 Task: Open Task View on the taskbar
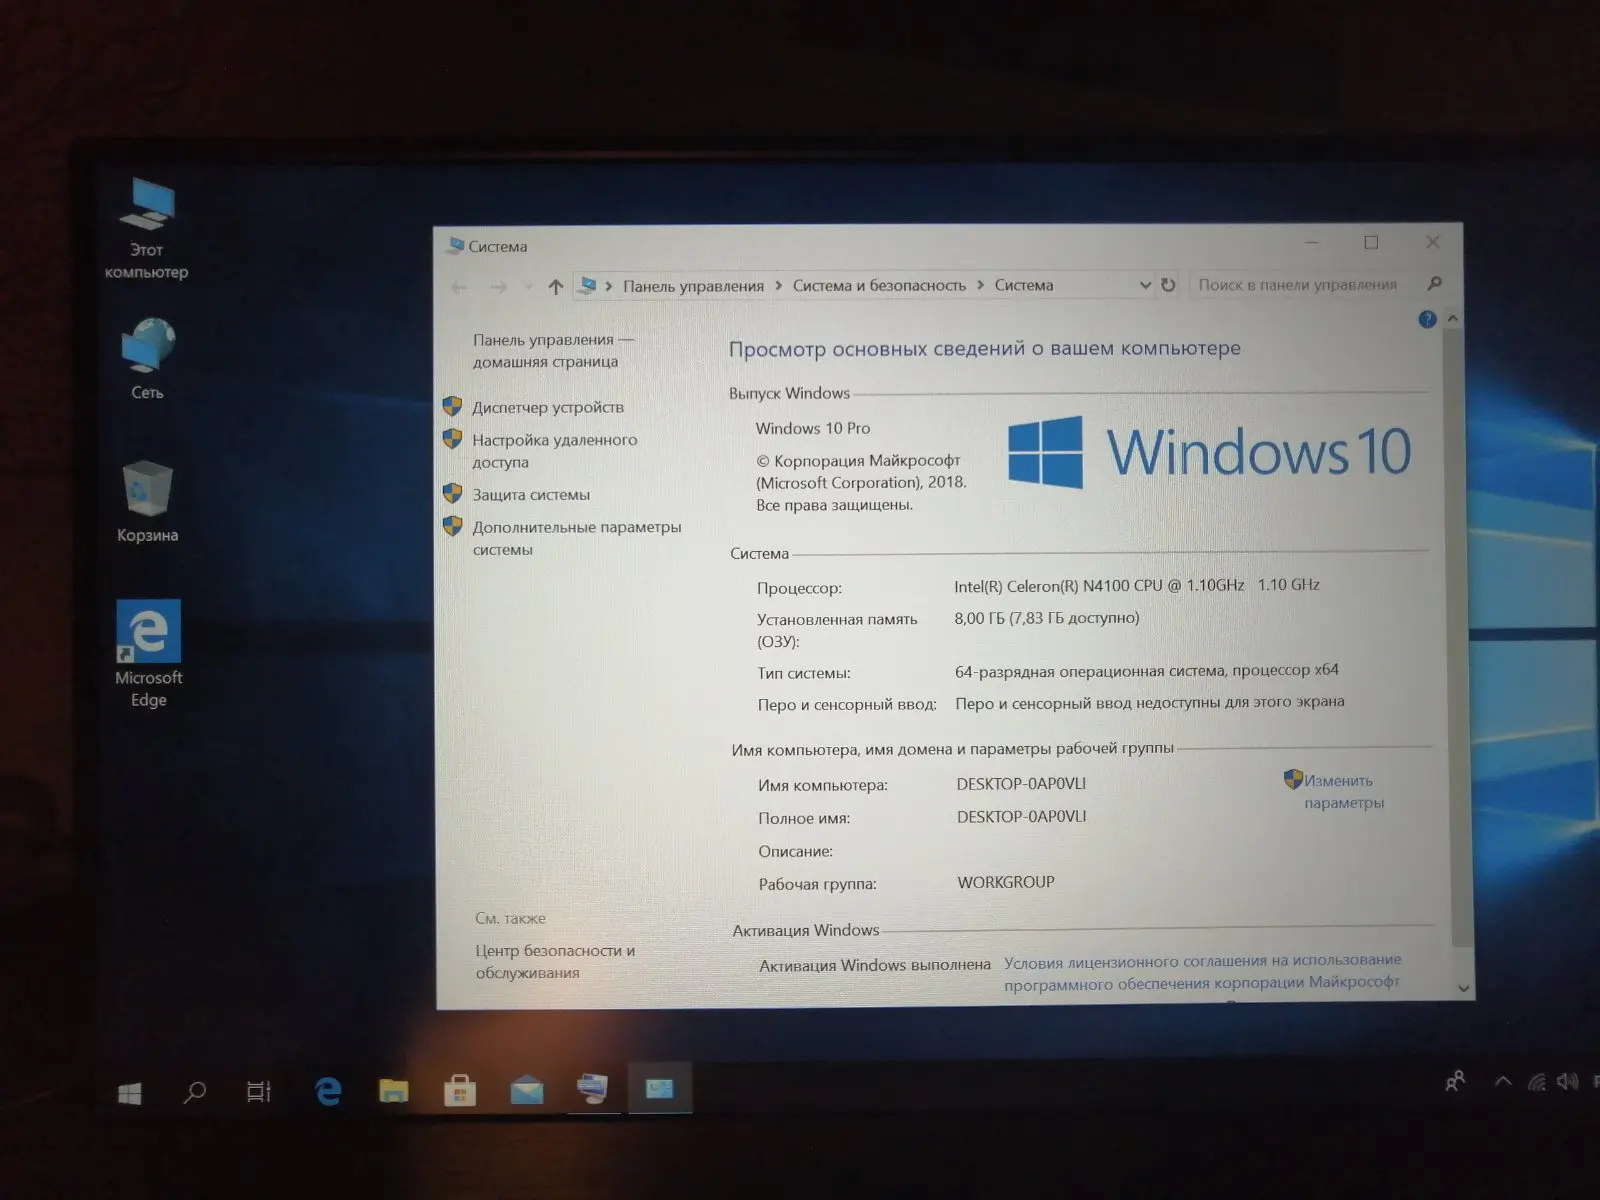[259, 1092]
